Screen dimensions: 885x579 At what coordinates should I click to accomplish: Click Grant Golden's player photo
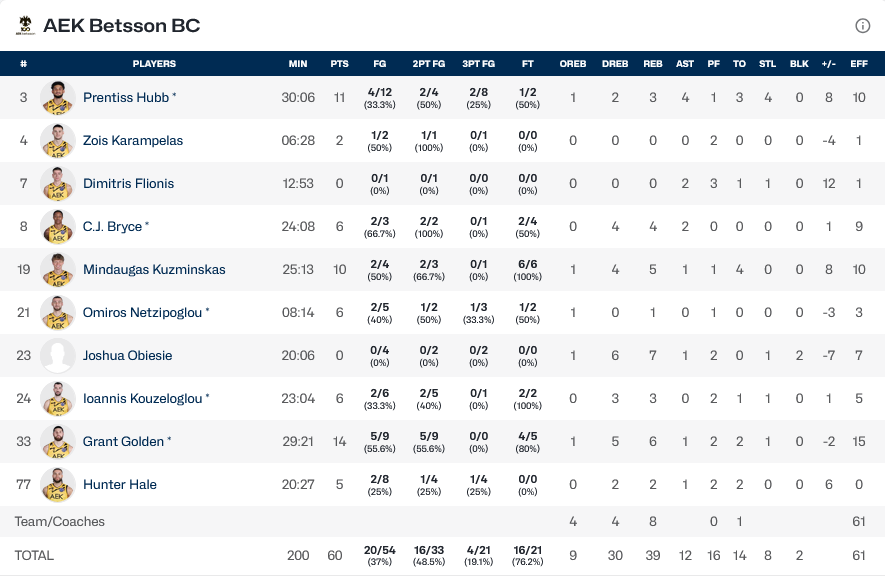click(58, 442)
